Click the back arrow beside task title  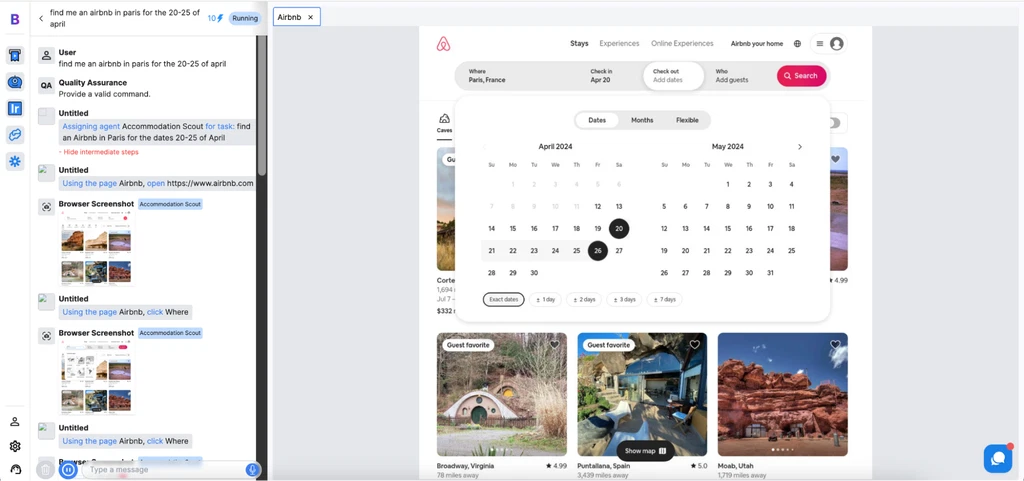tap(41, 18)
